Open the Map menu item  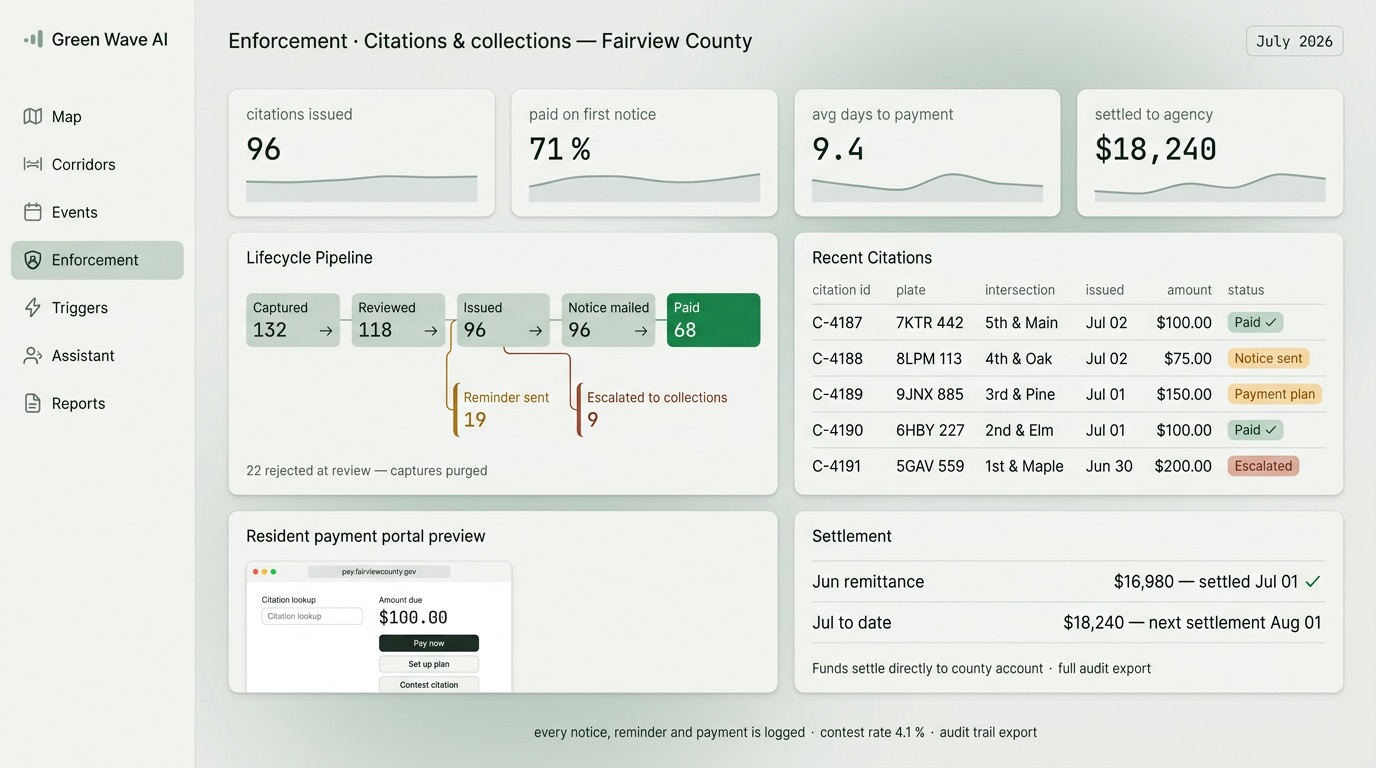point(97,116)
